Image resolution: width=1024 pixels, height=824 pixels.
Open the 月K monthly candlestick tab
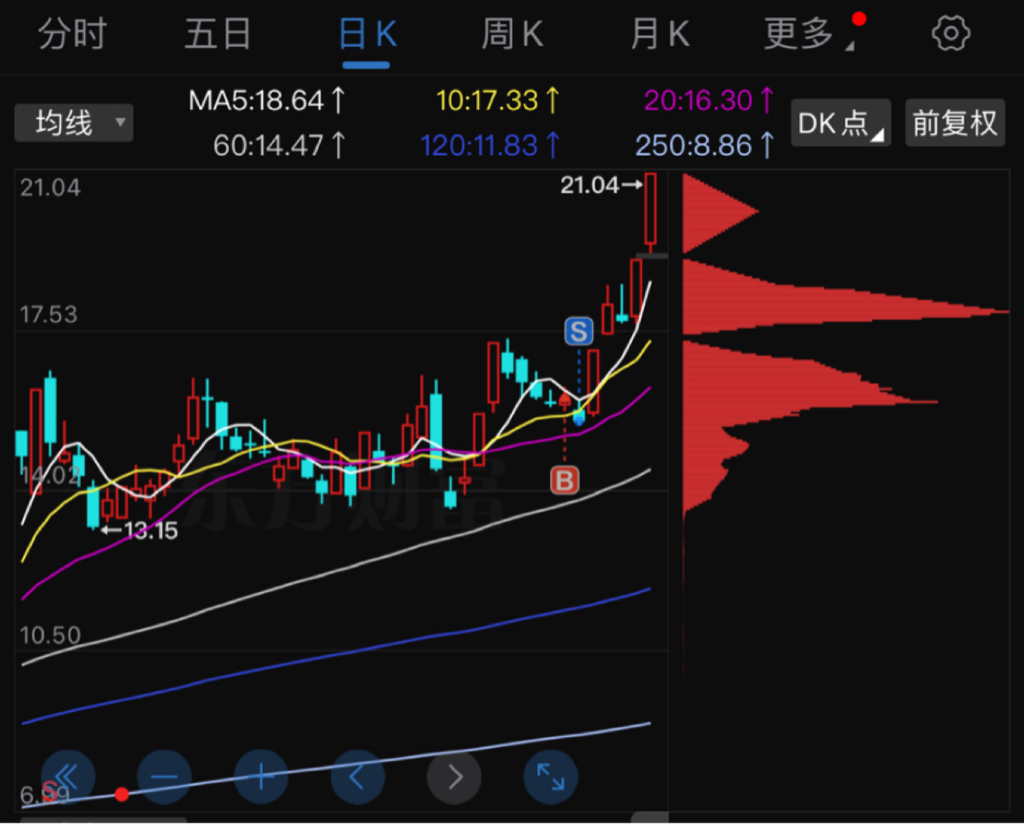(x=660, y=34)
